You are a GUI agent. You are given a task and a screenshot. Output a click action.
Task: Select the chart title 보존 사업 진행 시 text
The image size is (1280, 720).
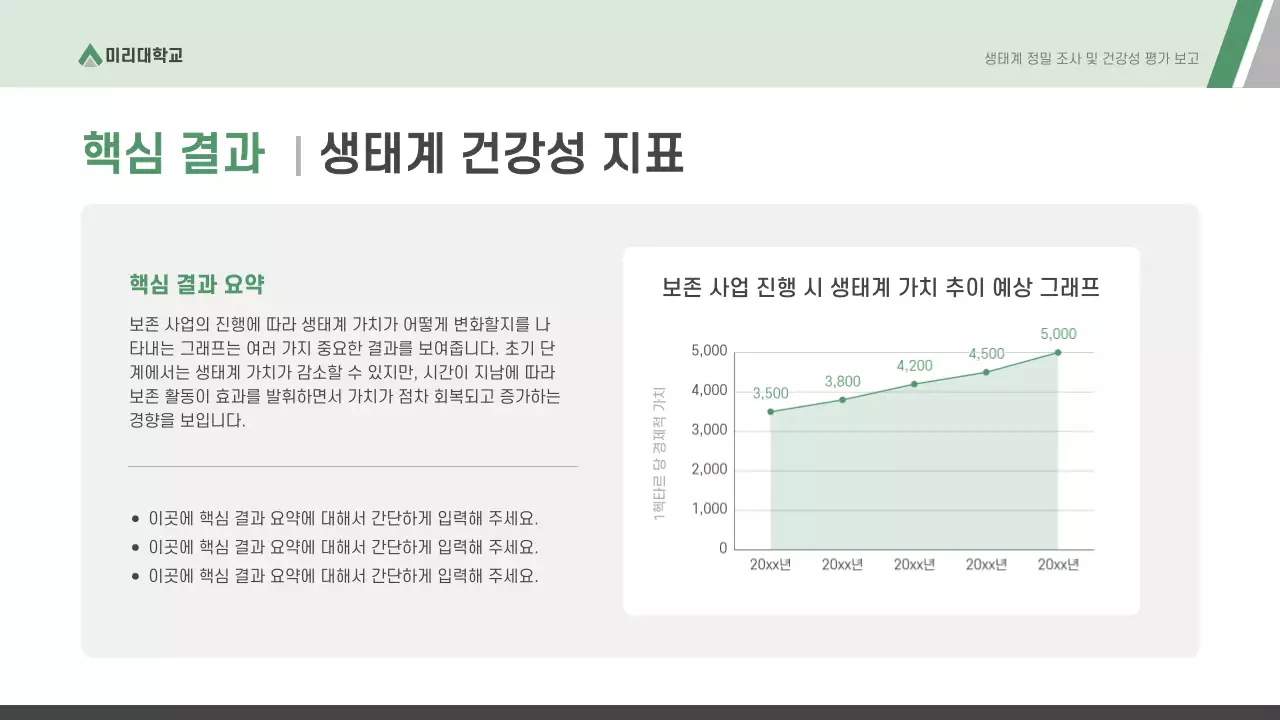880,287
